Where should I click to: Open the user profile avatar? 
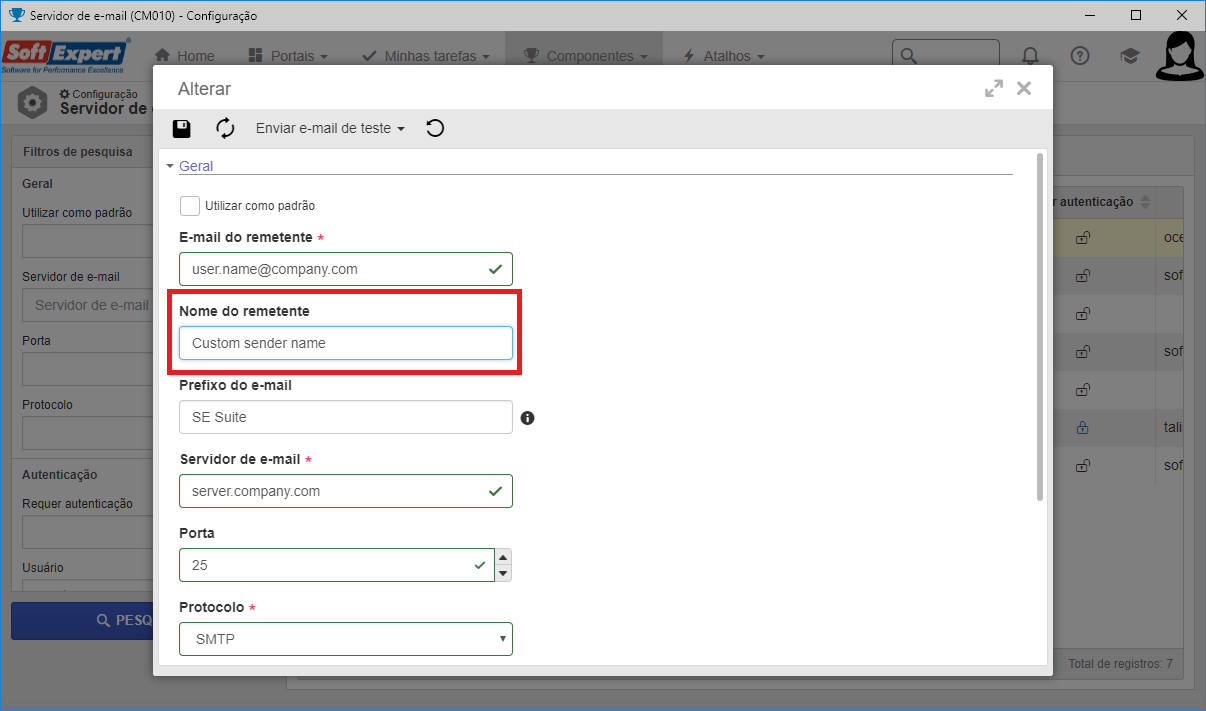[1180, 55]
